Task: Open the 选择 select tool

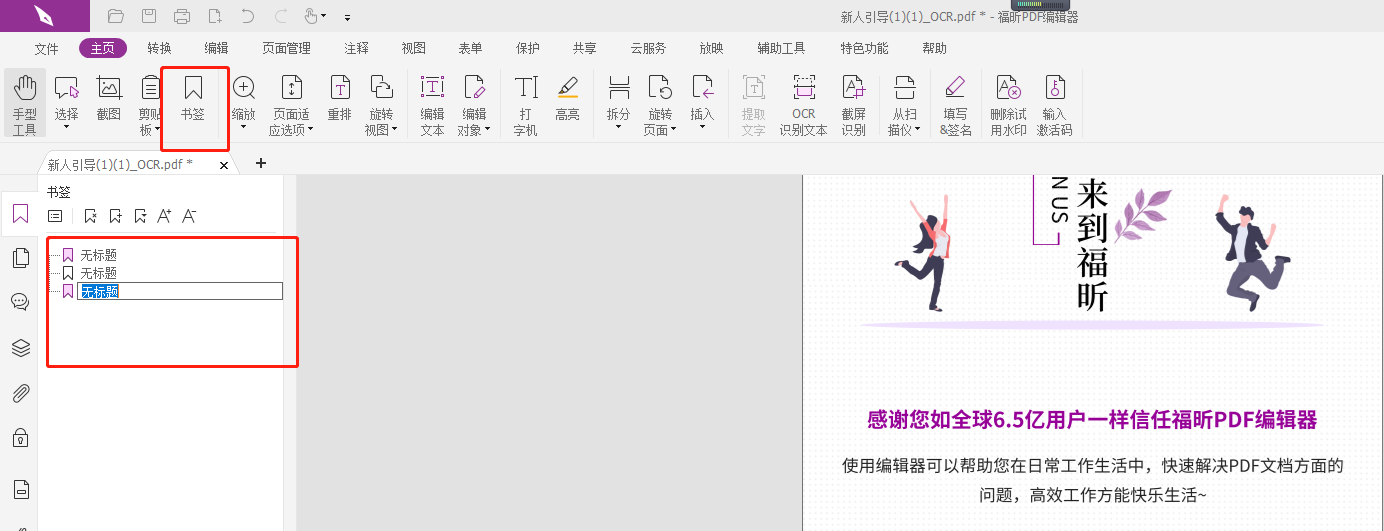Action: (x=67, y=104)
